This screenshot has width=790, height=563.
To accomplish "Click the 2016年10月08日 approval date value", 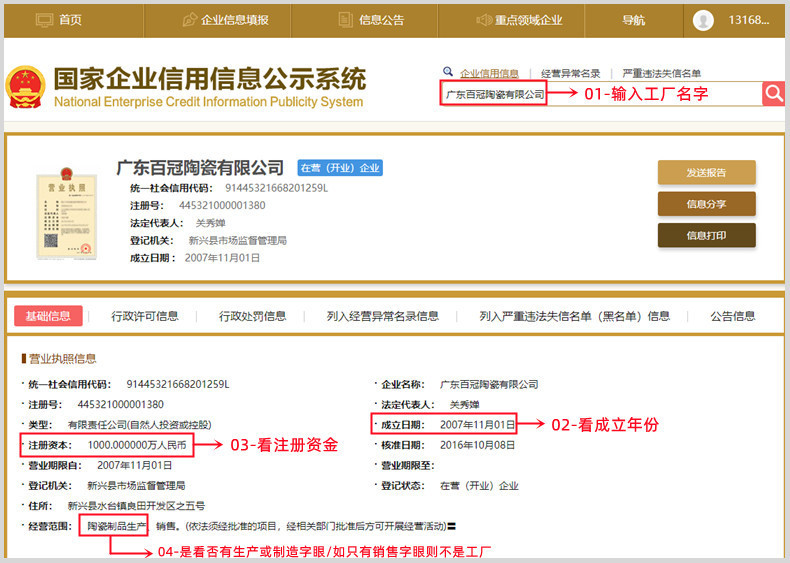I will click(x=478, y=445).
